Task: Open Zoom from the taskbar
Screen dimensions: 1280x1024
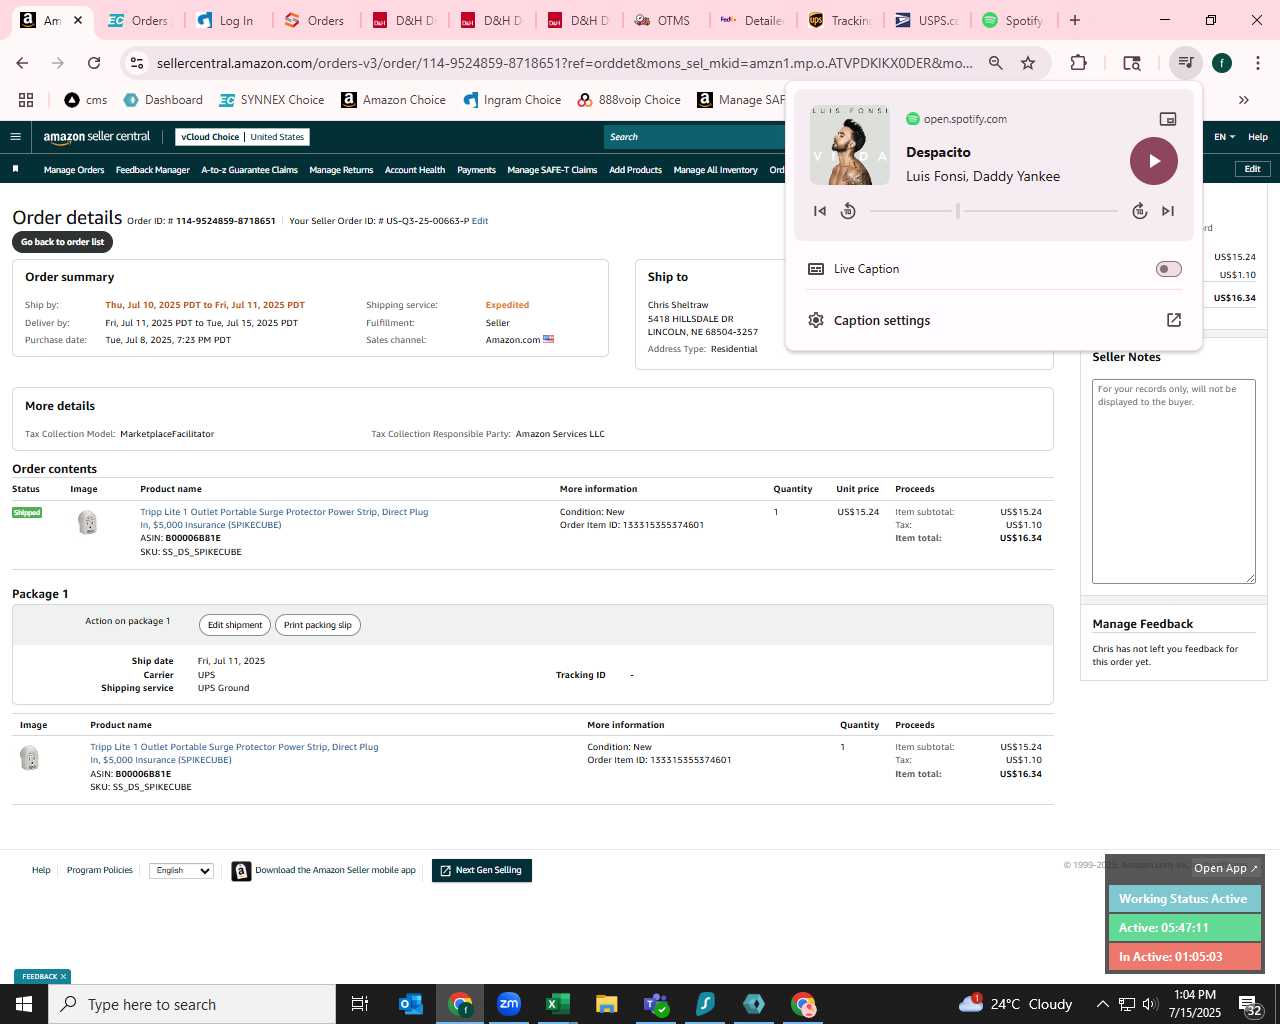Action: [x=509, y=1004]
